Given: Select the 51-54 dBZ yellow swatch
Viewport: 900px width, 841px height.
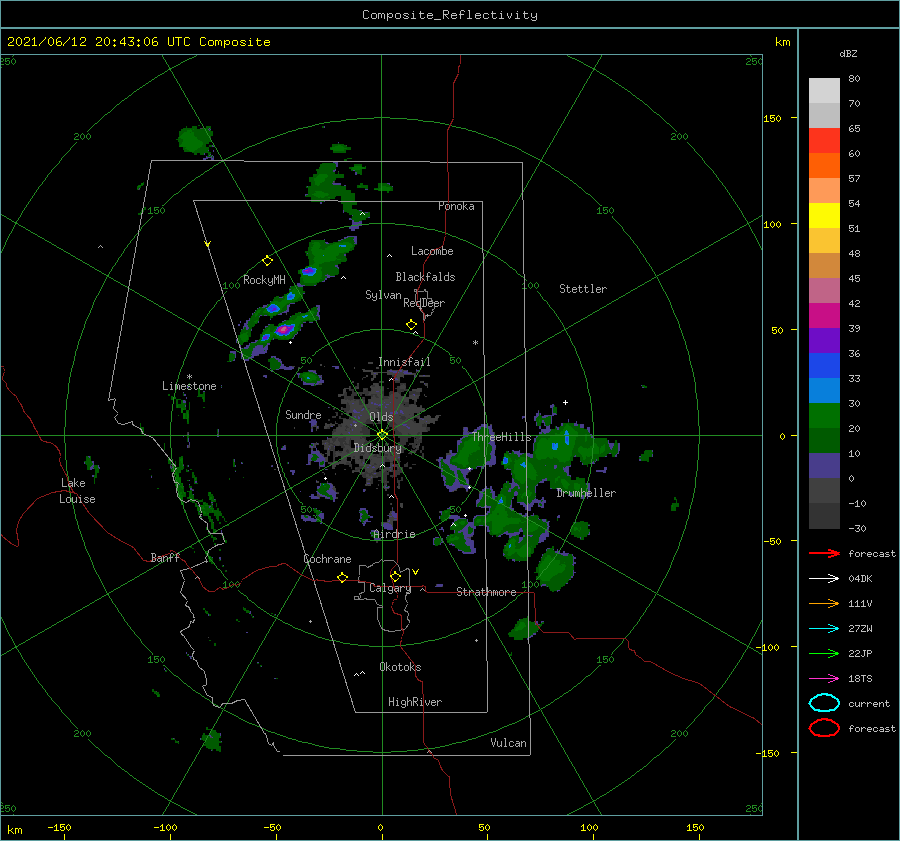Looking at the screenshot, I should click(x=824, y=215).
